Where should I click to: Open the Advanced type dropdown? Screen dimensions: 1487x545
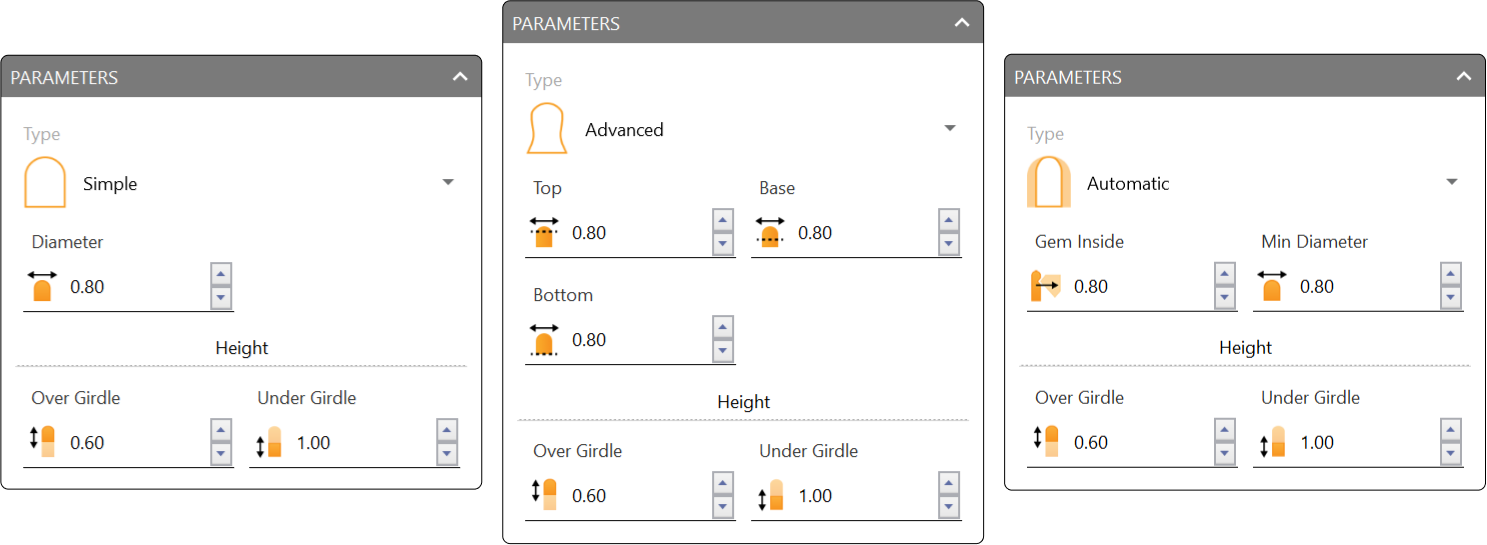point(950,128)
